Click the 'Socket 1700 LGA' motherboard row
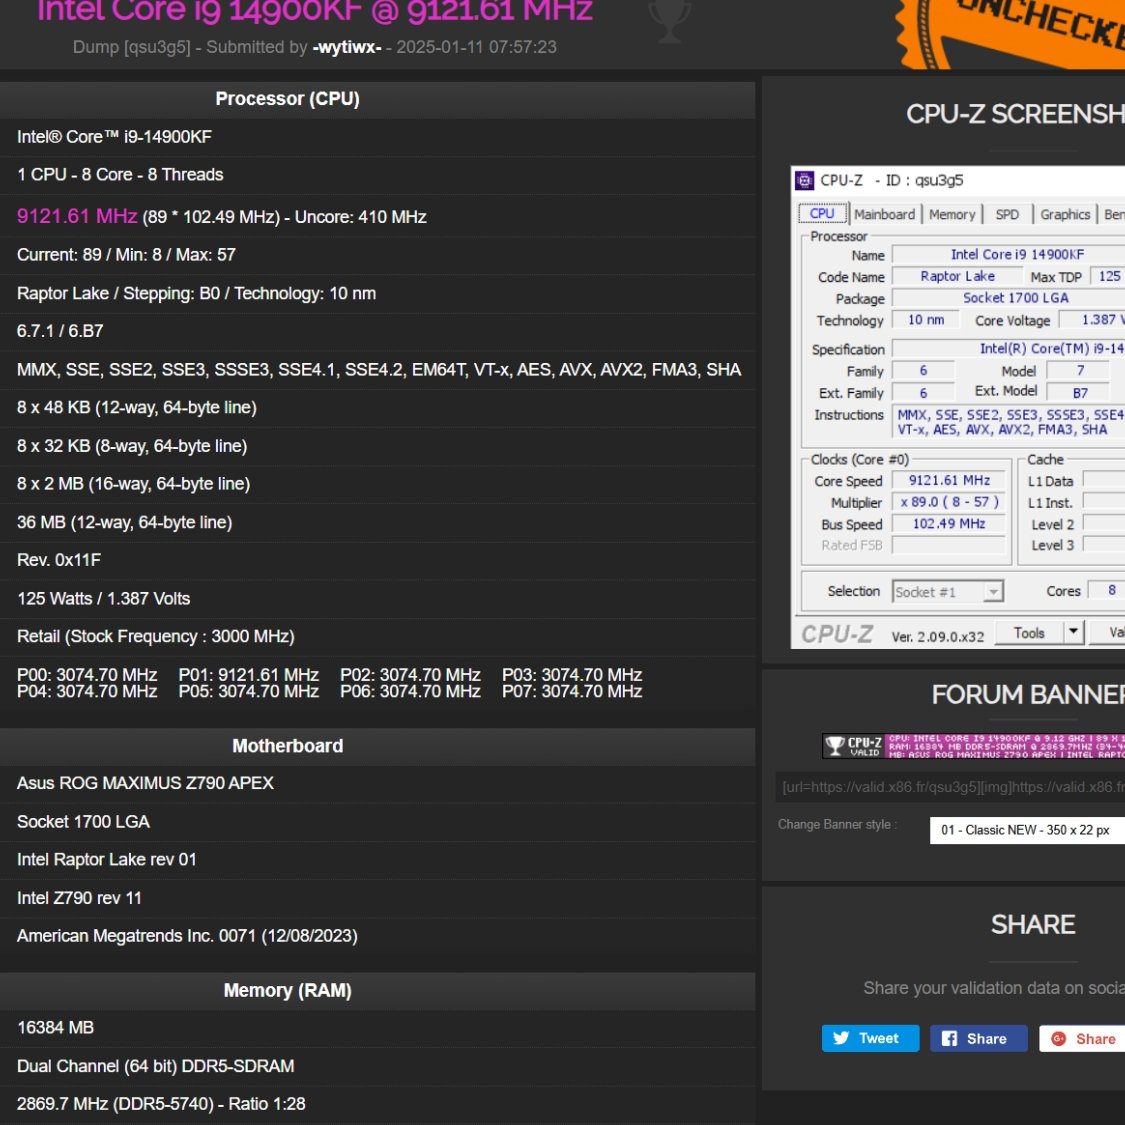 pyautogui.click(x=377, y=822)
